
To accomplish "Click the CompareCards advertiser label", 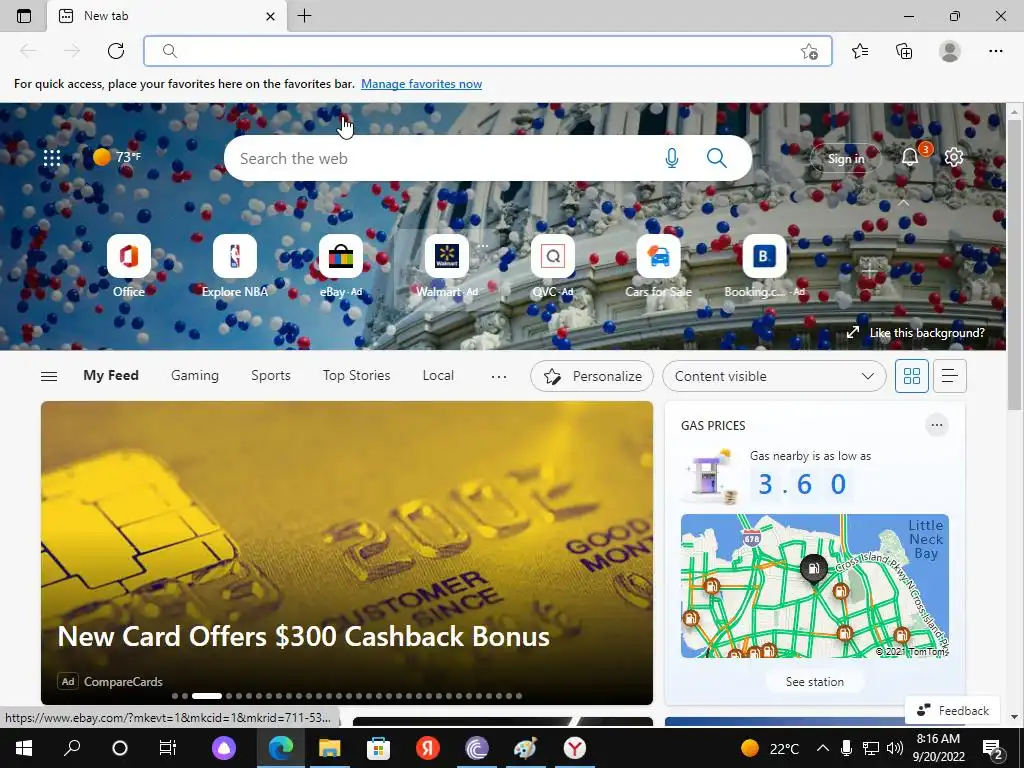I will [x=123, y=682].
